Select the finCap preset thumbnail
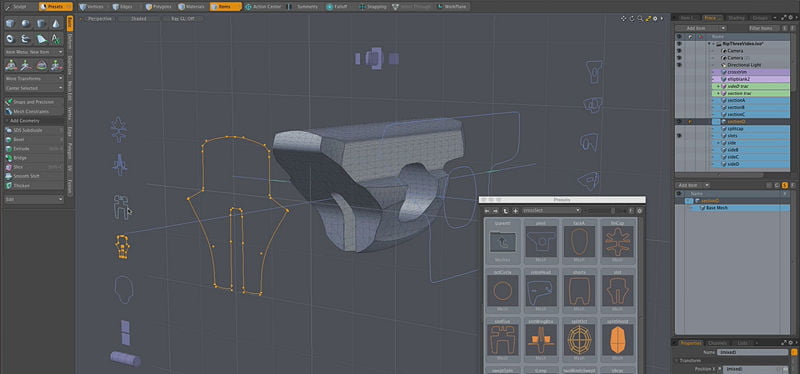The width and height of the screenshot is (800, 374). (x=618, y=241)
